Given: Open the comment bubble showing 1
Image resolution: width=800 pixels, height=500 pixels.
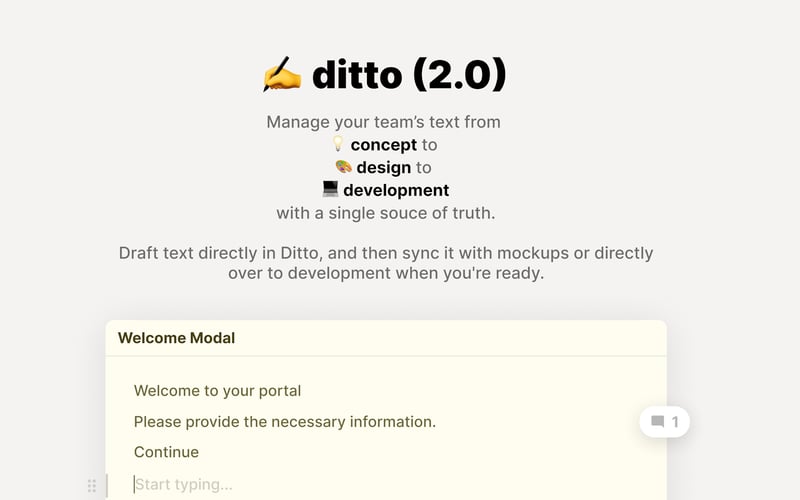Looking at the screenshot, I should pos(664,422).
